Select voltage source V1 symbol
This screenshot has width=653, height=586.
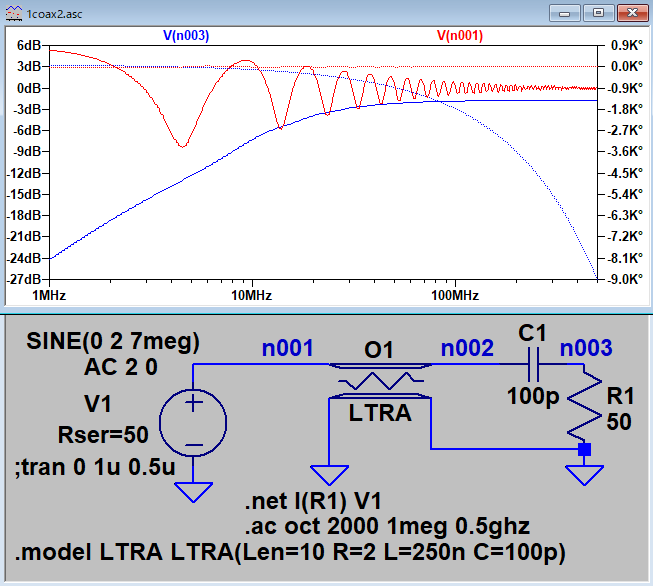193,422
